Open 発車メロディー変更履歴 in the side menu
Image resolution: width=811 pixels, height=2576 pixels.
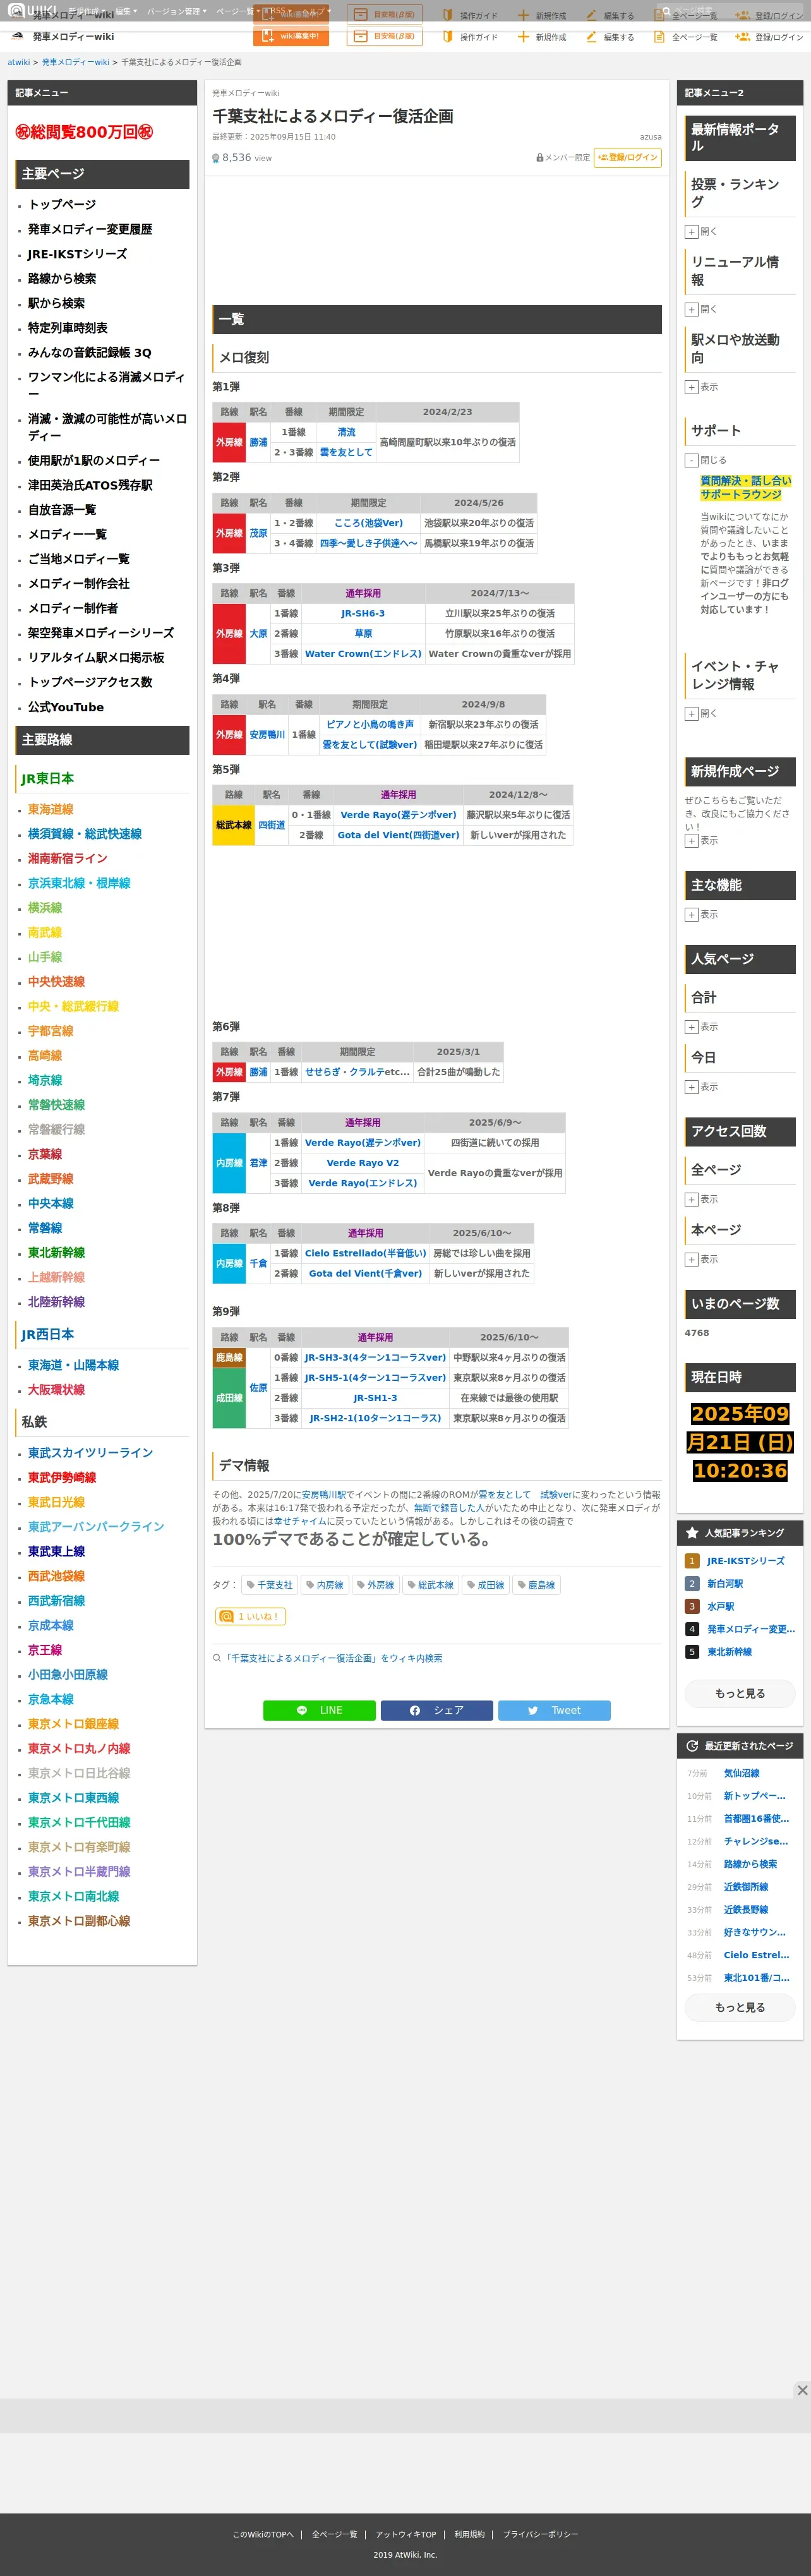click(90, 229)
